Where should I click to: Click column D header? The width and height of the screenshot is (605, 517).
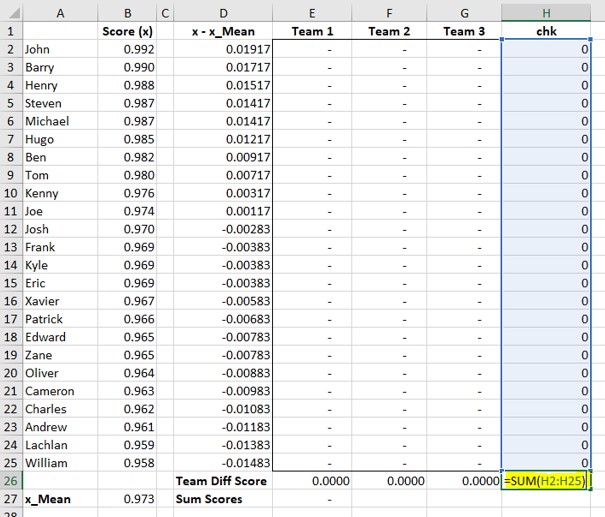click(223, 12)
